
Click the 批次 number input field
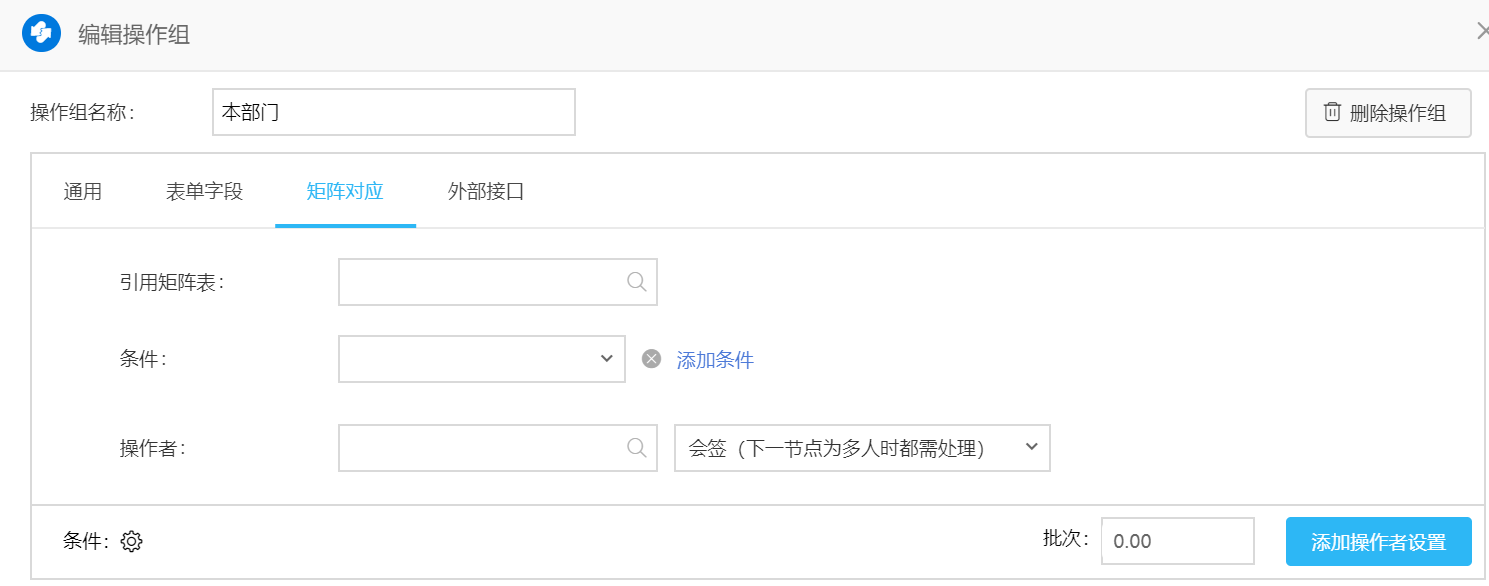(1177, 541)
